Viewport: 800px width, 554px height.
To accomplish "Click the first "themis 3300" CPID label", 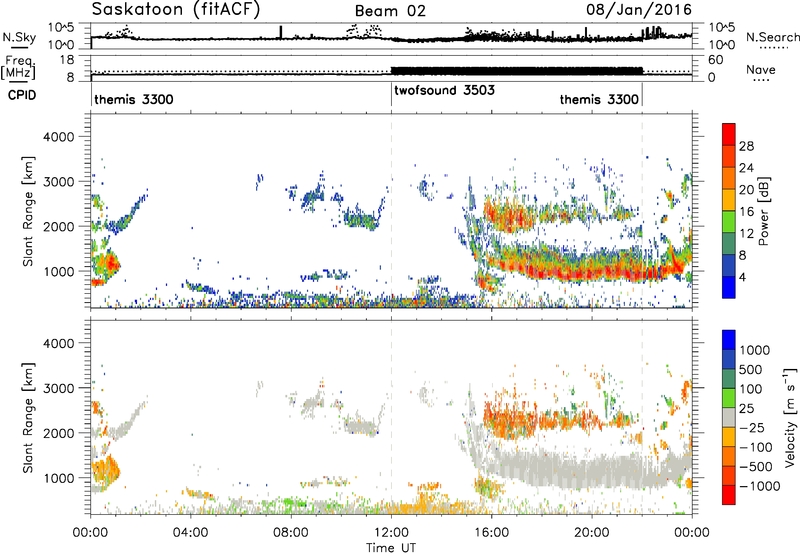I will tap(134, 99).
